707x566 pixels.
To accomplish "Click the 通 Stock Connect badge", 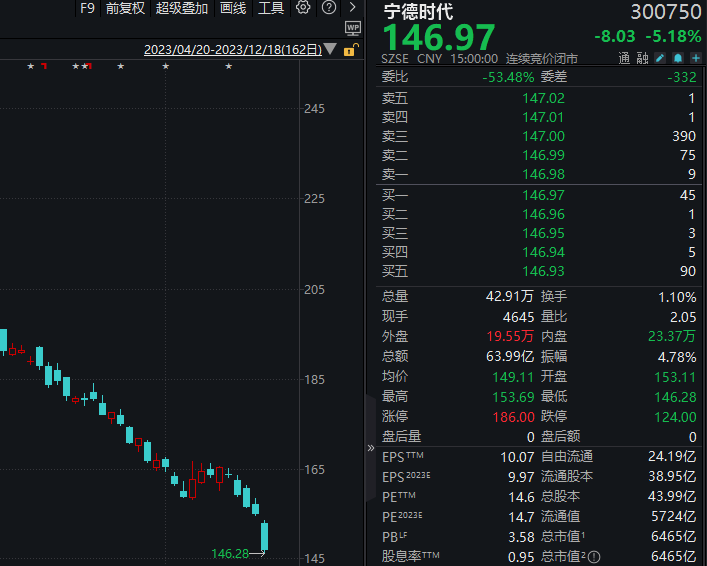I will 624,58.
